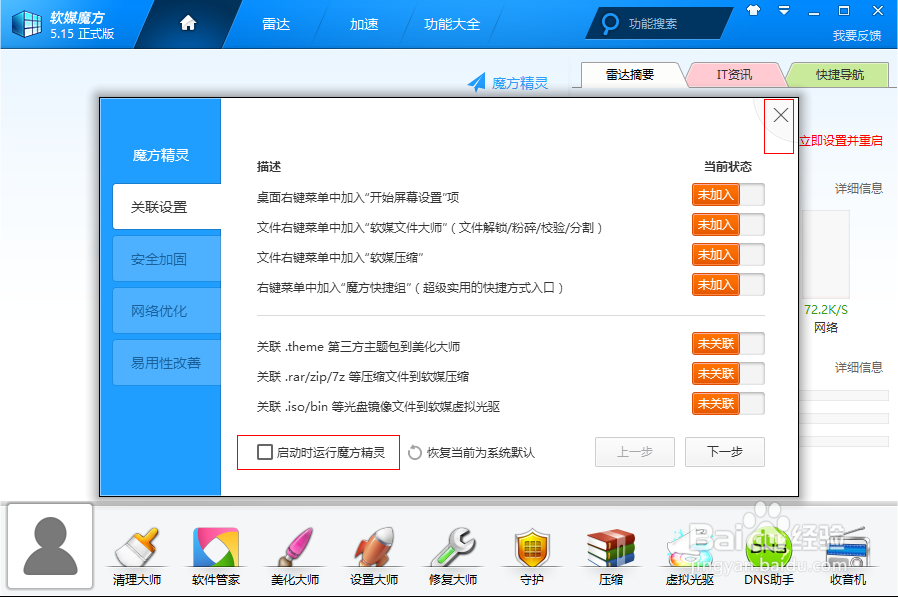Click 我要反馈 feedback link

pyautogui.click(x=857, y=36)
